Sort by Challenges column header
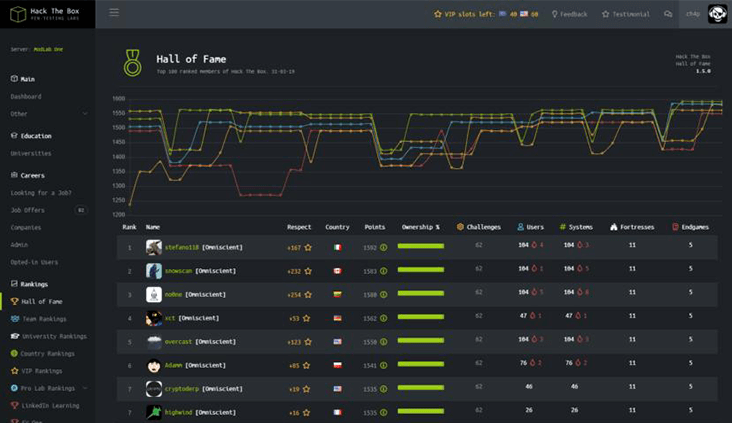732x423 pixels. click(479, 227)
